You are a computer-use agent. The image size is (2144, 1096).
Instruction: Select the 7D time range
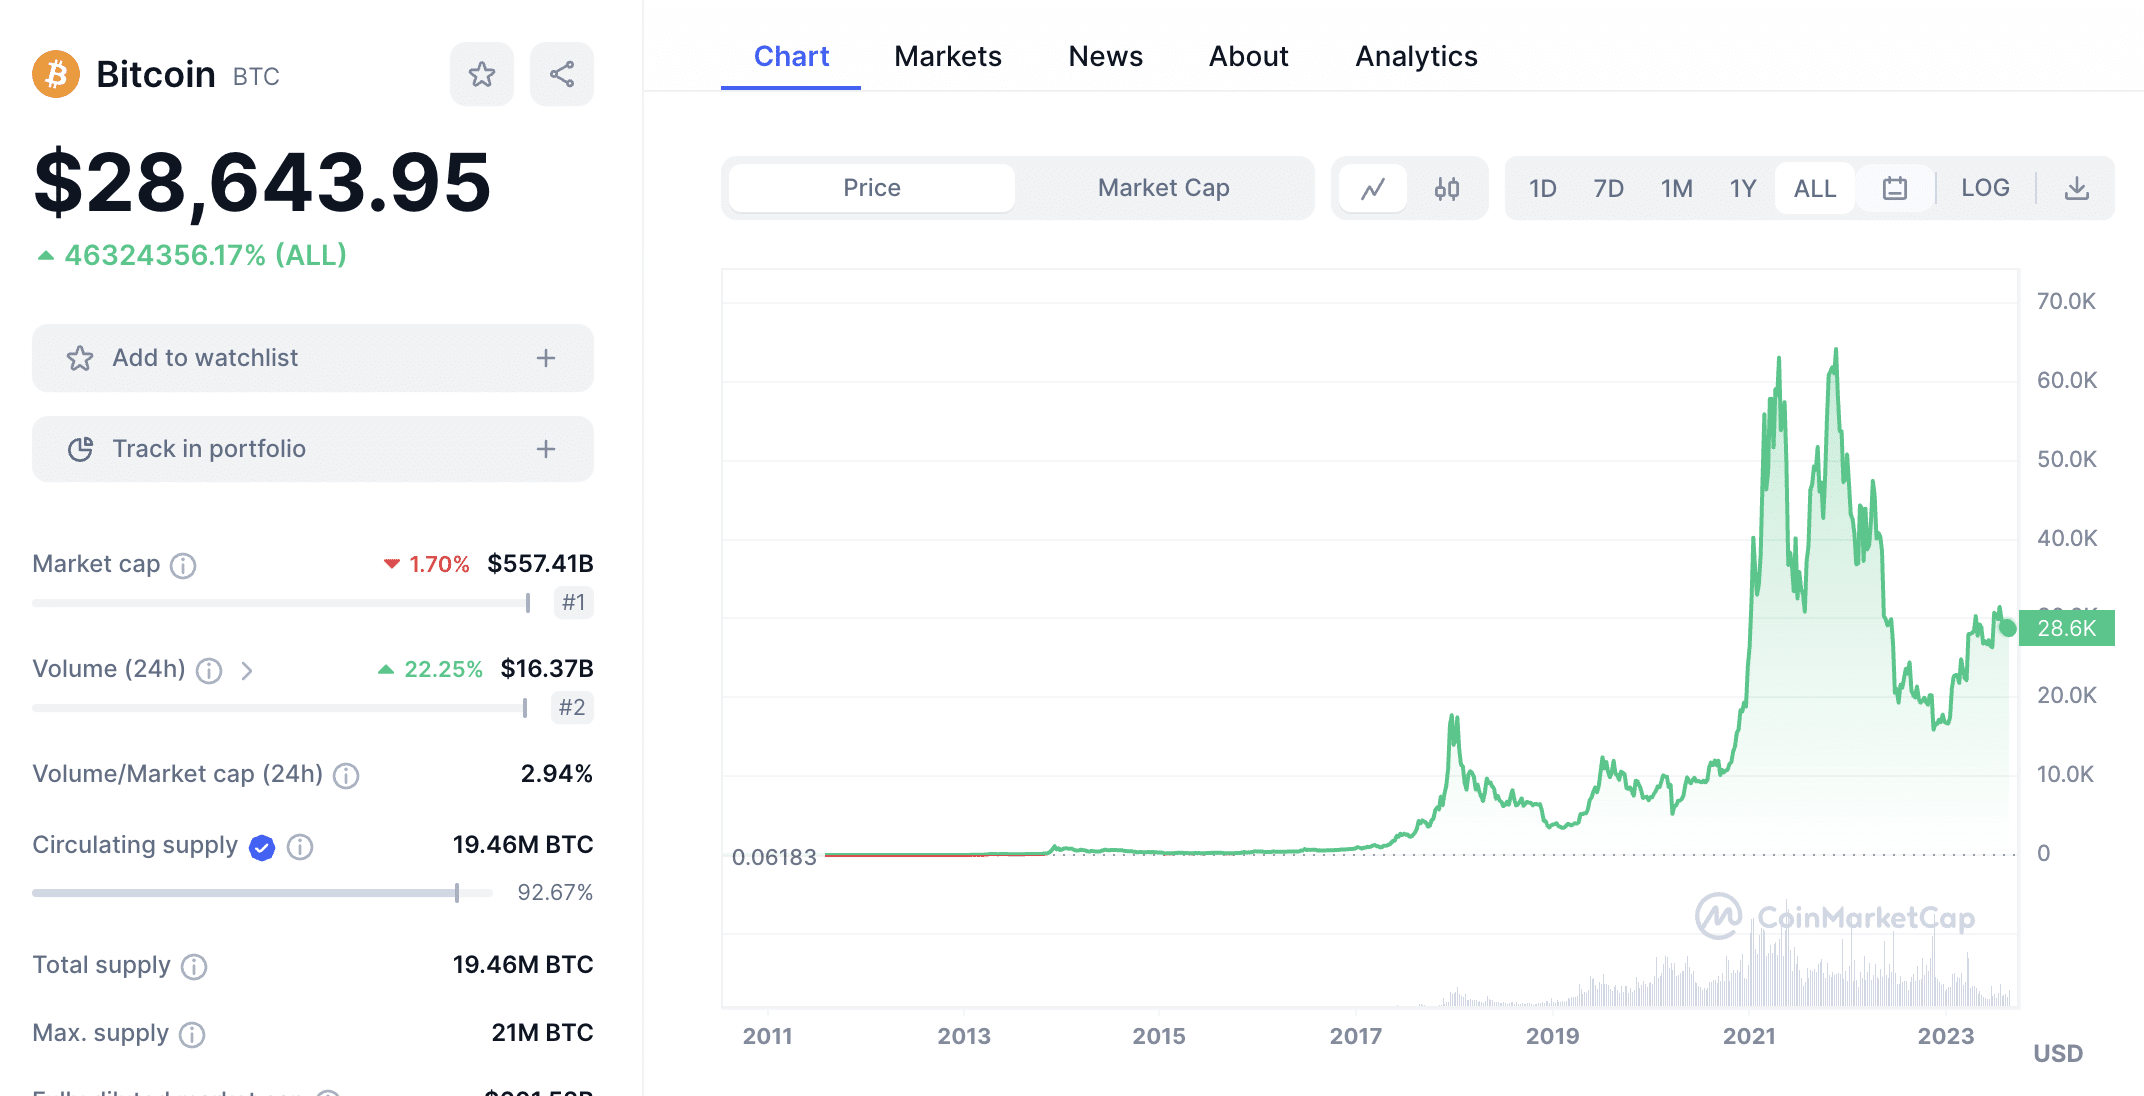tap(1608, 188)
